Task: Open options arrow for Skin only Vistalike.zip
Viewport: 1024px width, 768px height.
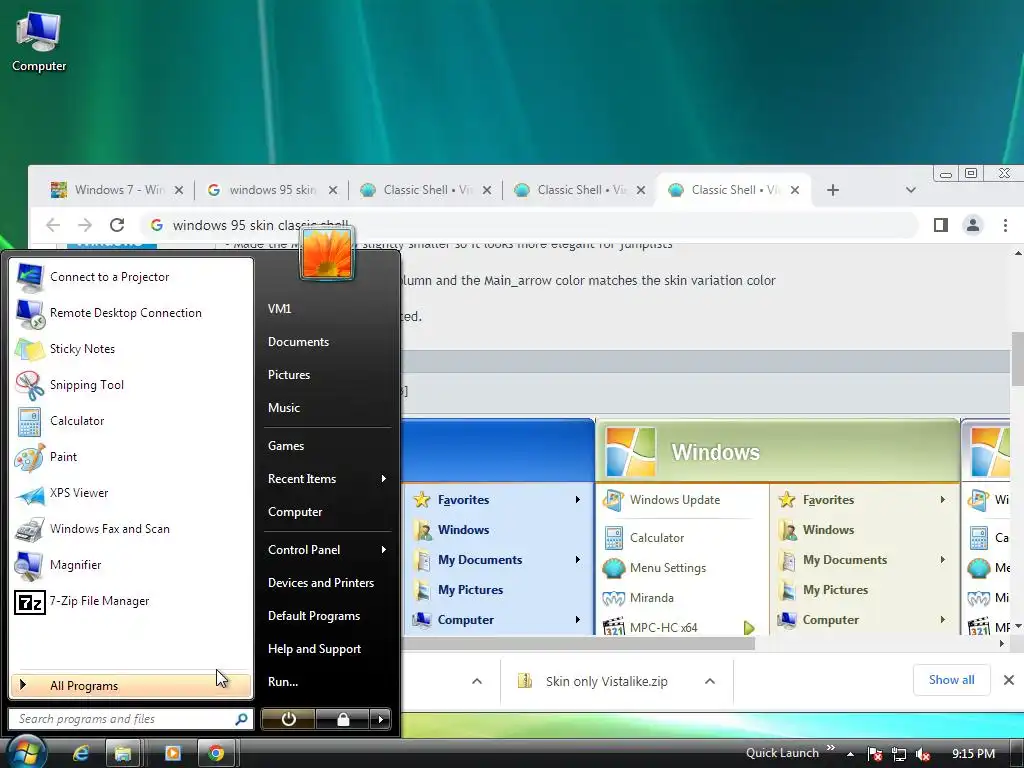Action: coord(710,681)
